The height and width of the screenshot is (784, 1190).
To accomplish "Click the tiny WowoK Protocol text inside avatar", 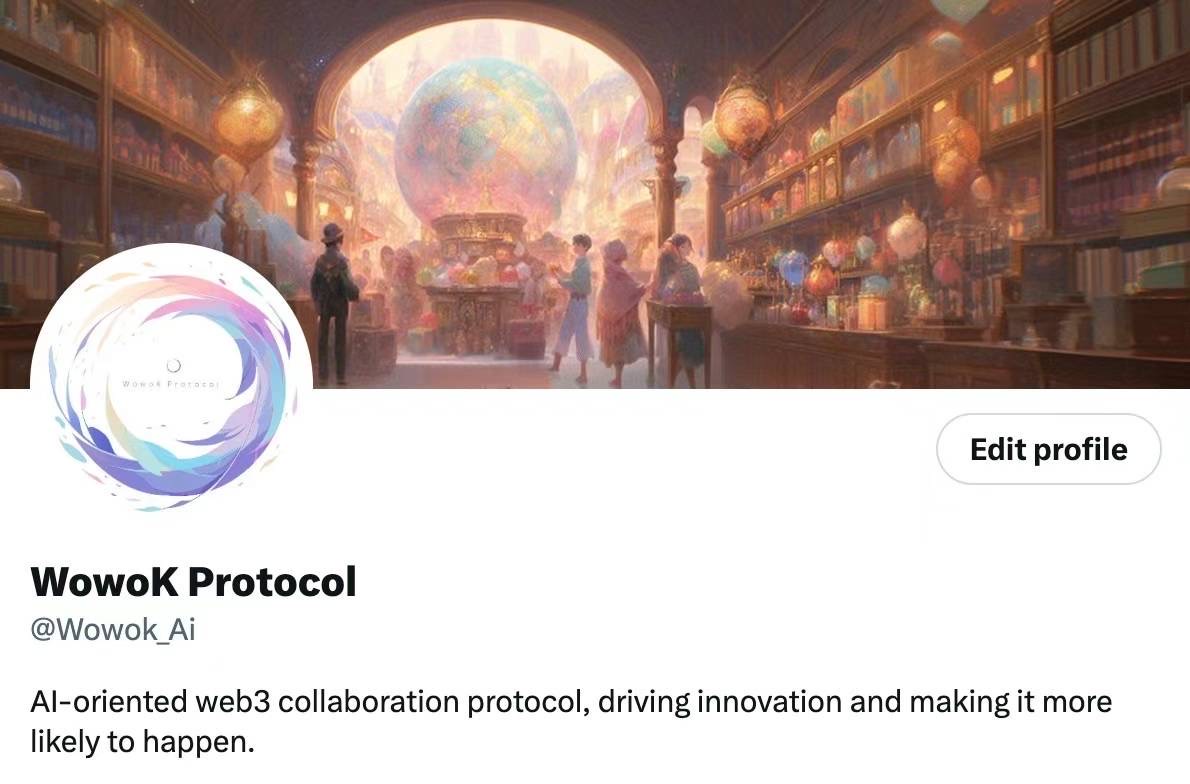I will 172,385.
